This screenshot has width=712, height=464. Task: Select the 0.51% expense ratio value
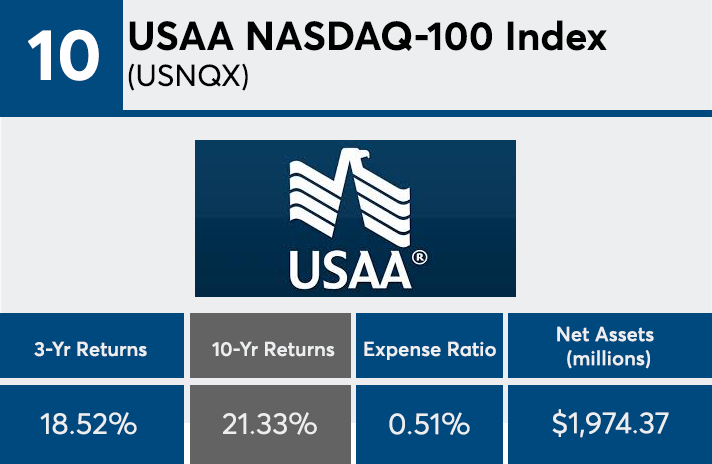(x=430, y=423)
